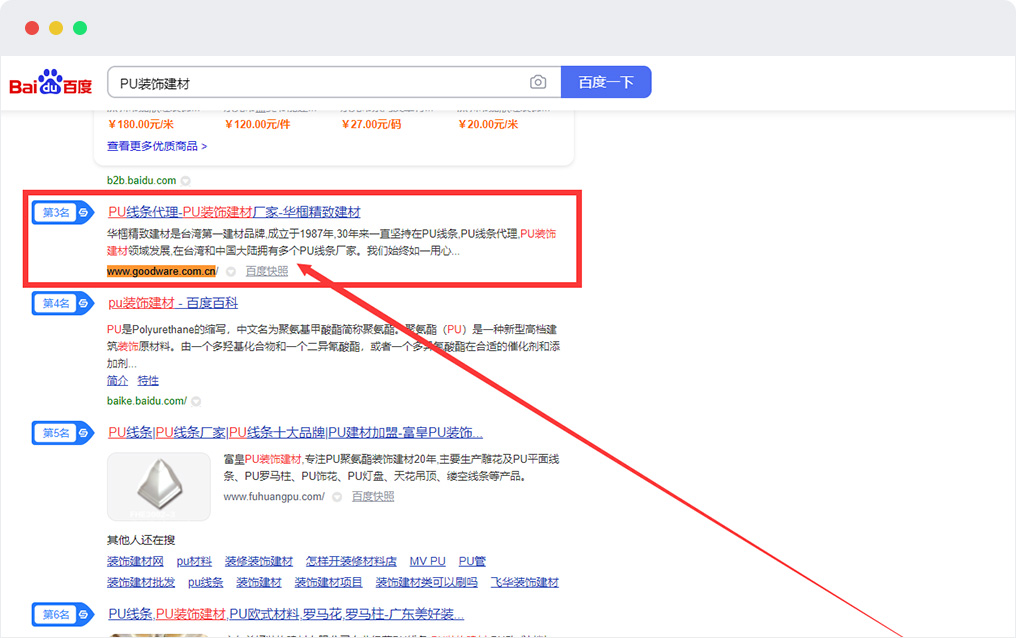The width and height of the screenshot is (1016, 638).
Task: Click the ¥27.00元/码 price
Action: [x=371, y=124]
